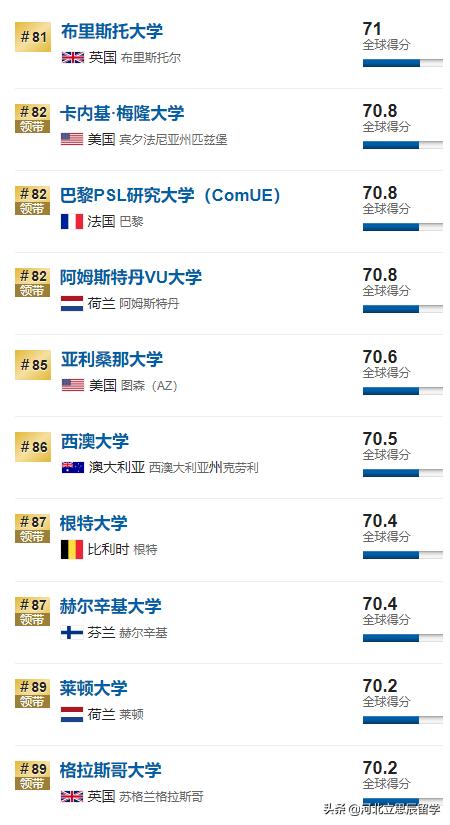
Task: Click the #81 rank badge
Action: click(x=33, y=37)
